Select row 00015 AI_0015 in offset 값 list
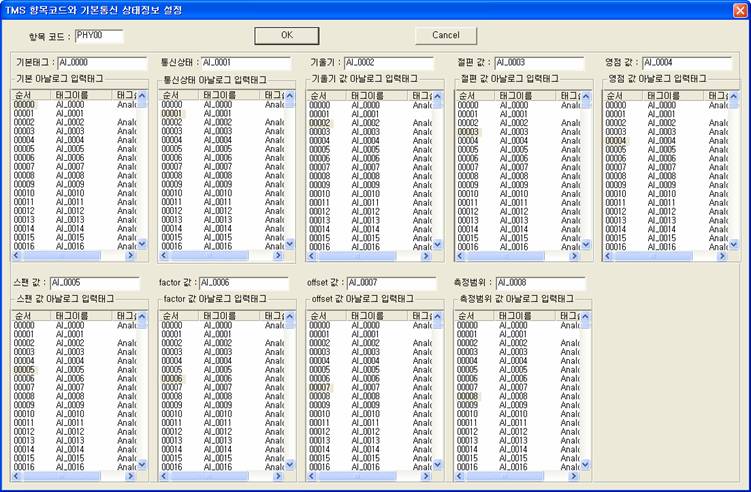751x492 pixels. (370, 458)
